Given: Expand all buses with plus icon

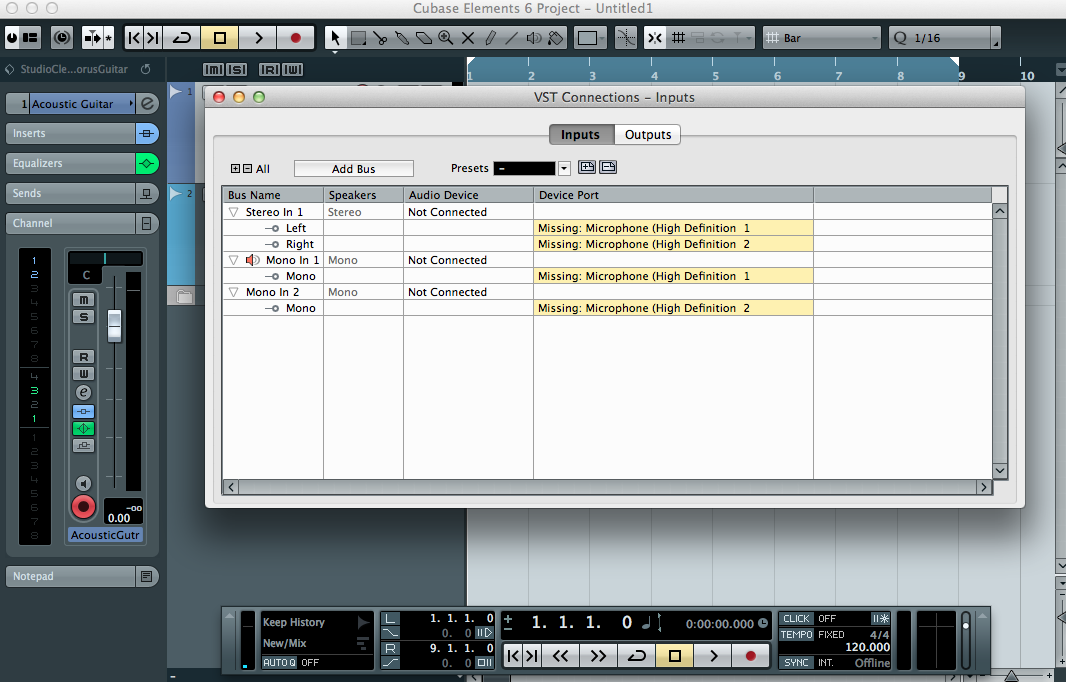Looking at the screenshot, I should tap(235, 169).
